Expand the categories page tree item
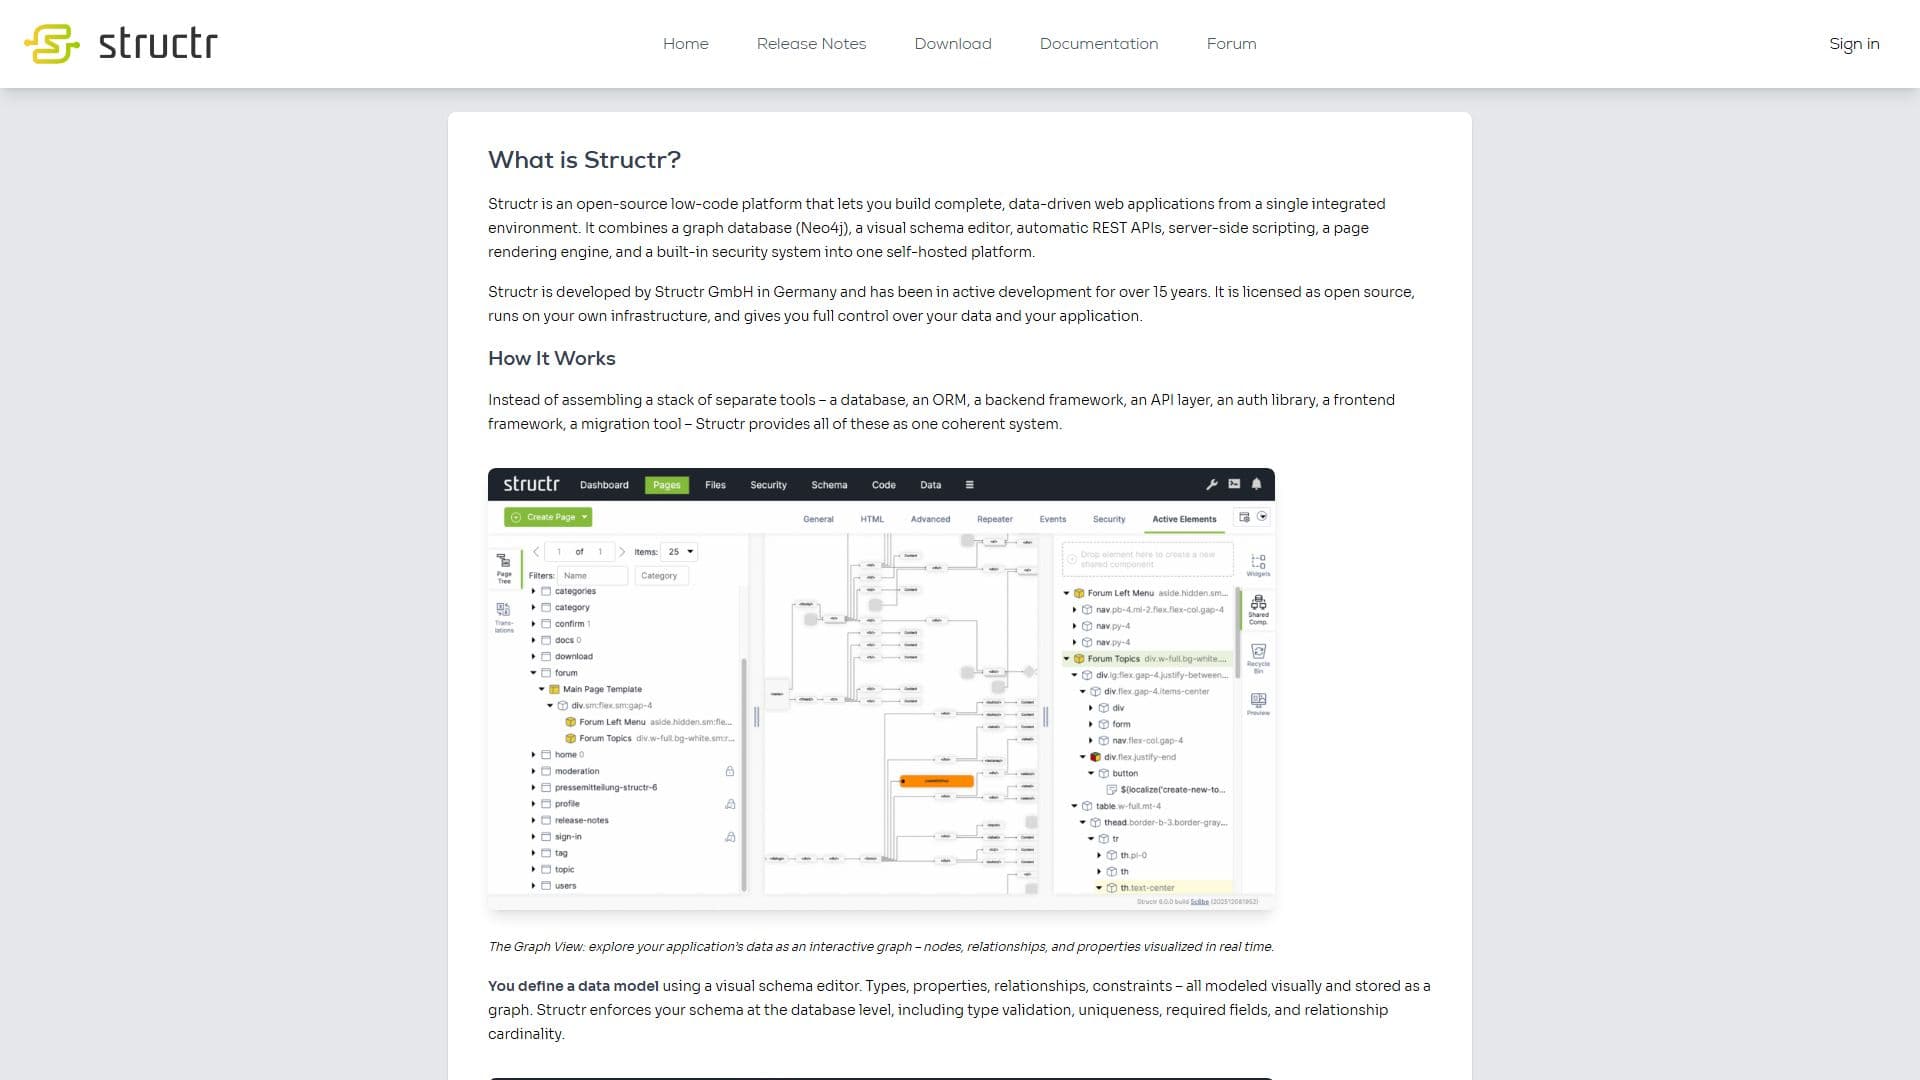 pyautogui.click(x=533, y=591)
